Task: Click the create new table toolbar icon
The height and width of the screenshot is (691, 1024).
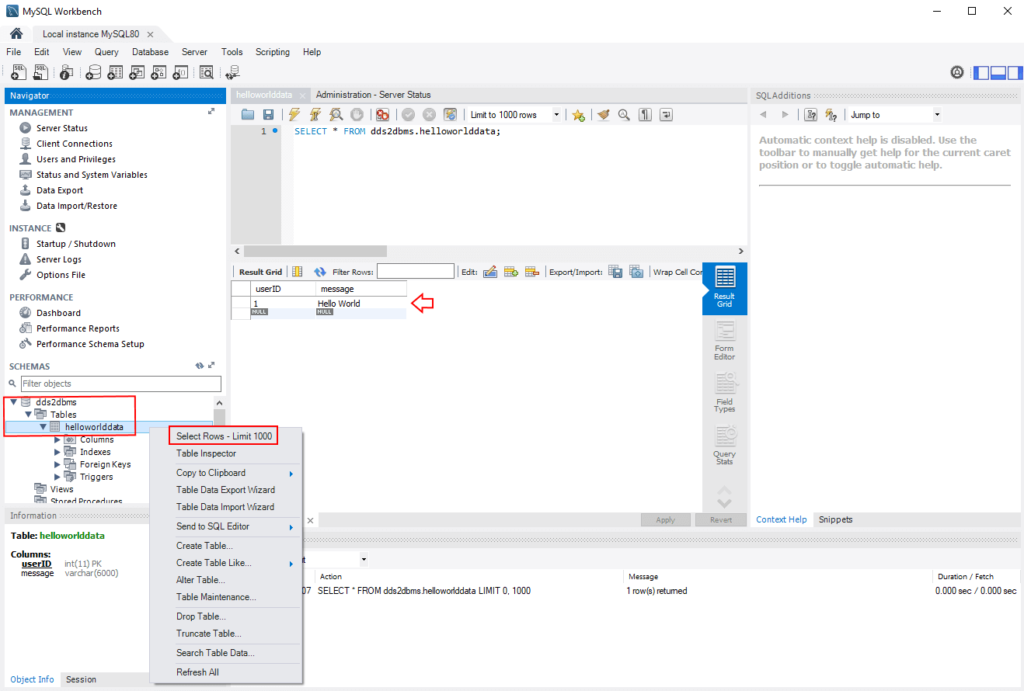Action: [115, 72]
